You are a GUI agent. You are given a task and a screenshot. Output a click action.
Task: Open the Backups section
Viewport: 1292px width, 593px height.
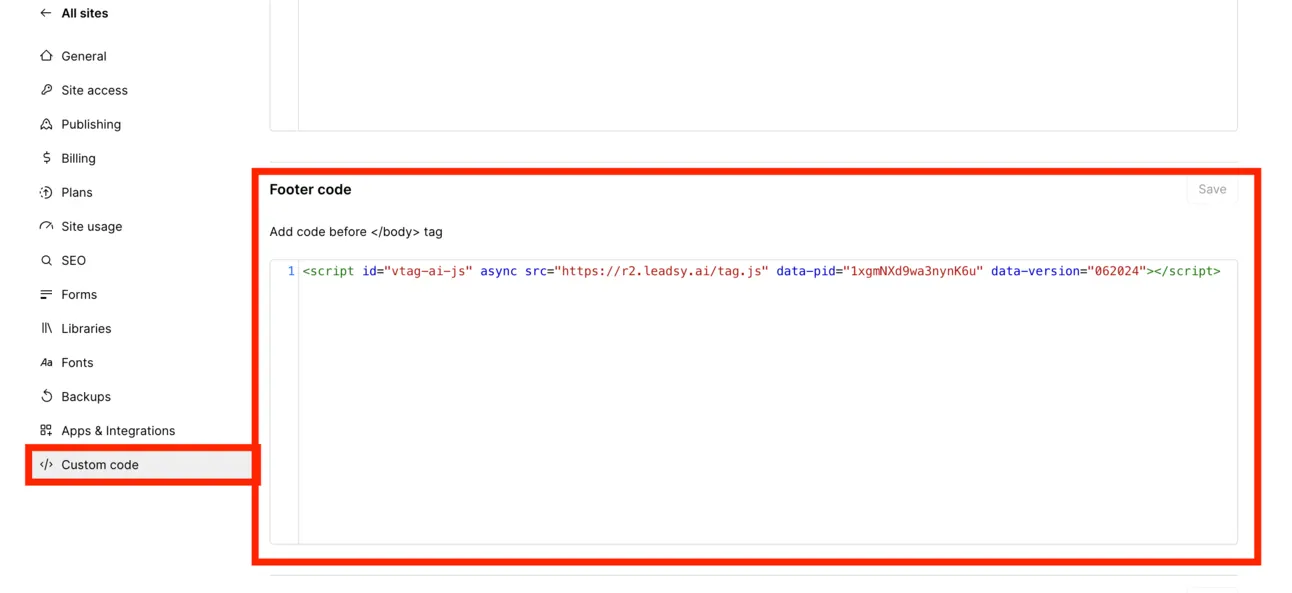(86, 396)
